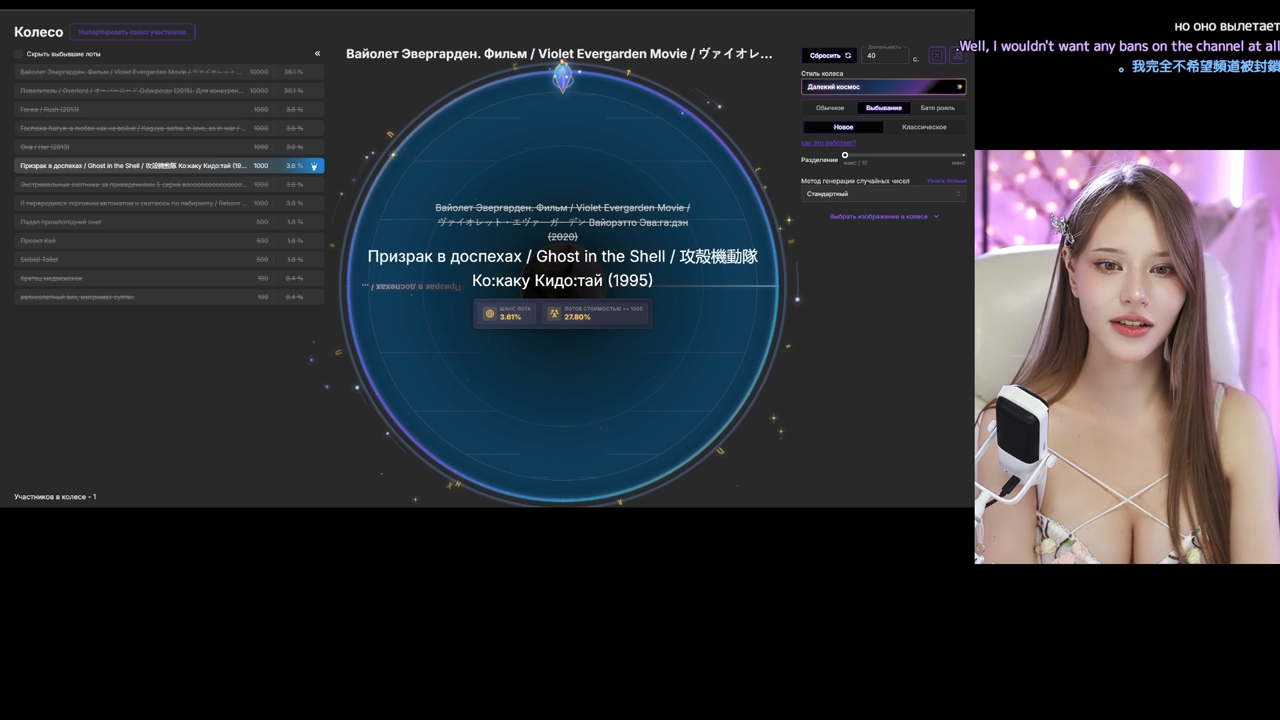Viewport: 1280px width, 720px height.
Task: Click the lot chance target icon
Action: click(x=489, y=314)
